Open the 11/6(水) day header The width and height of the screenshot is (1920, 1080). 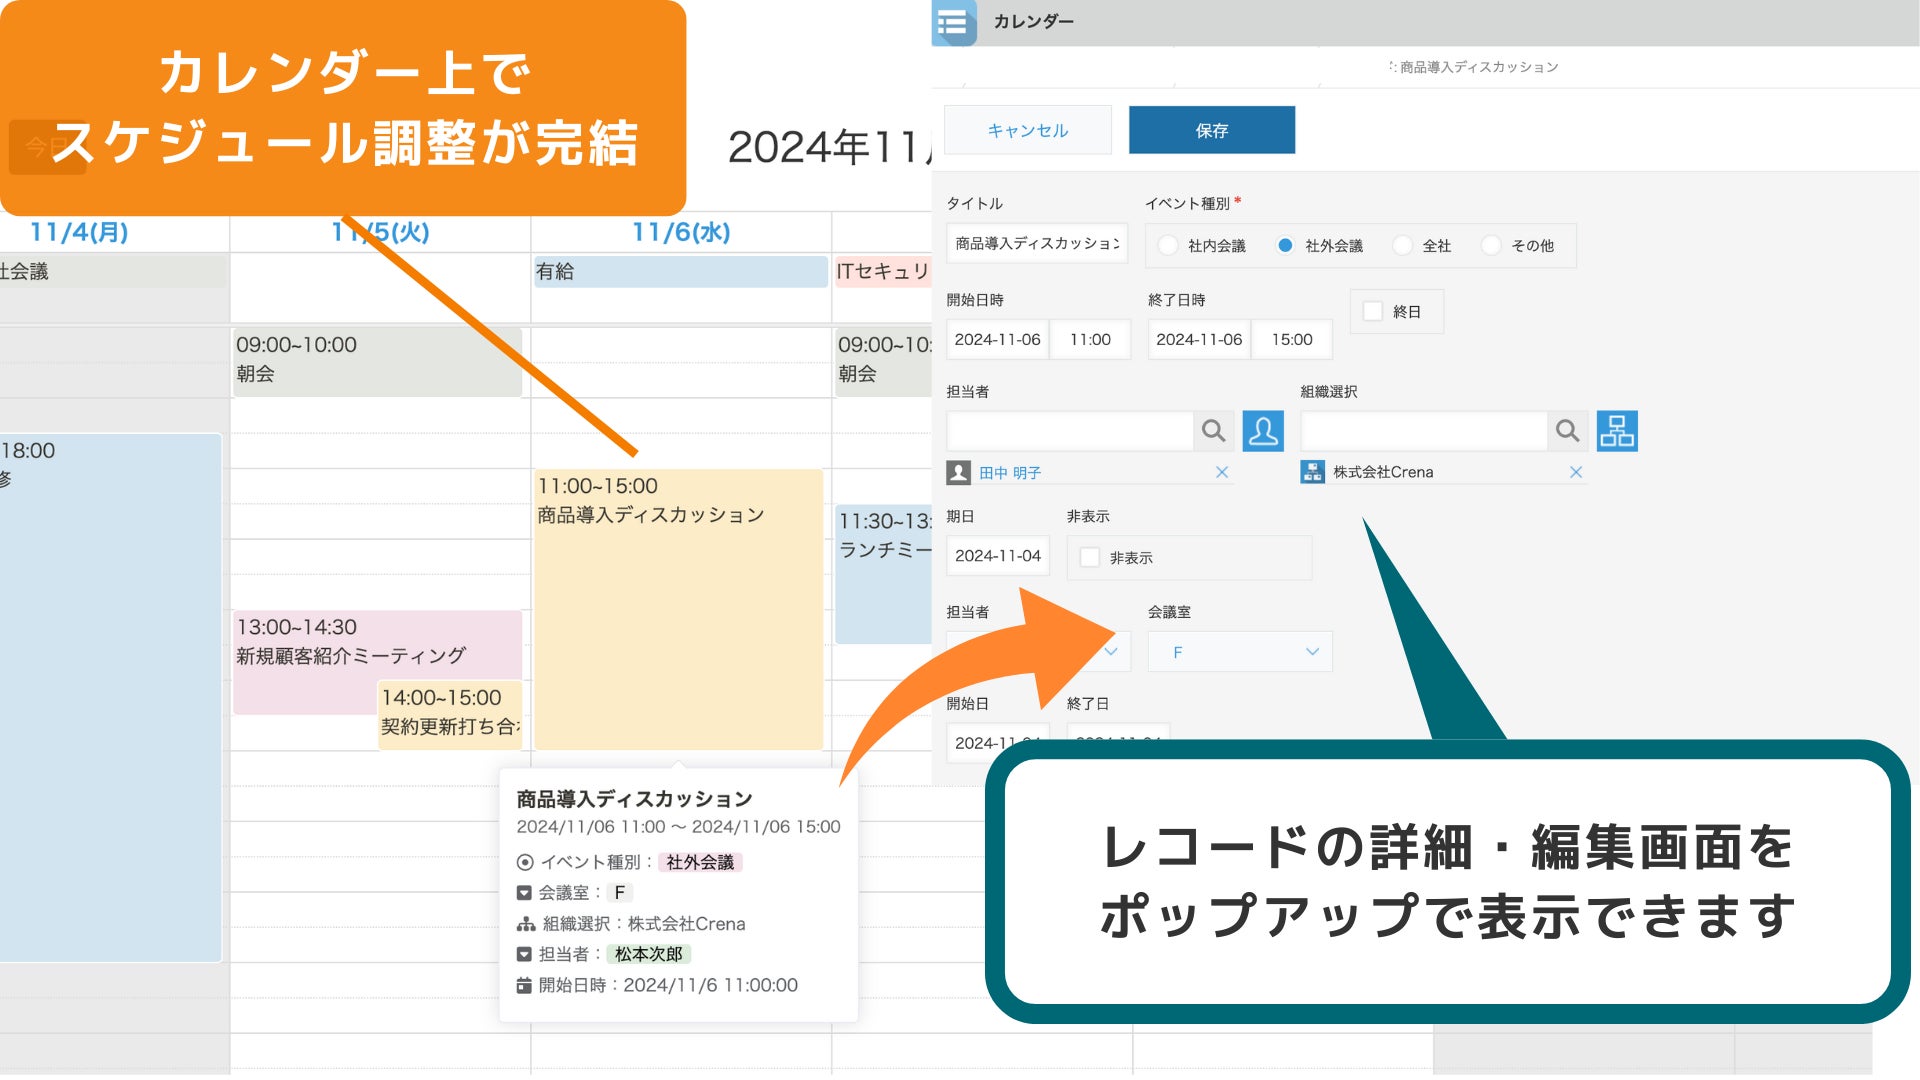pos(681,232)
